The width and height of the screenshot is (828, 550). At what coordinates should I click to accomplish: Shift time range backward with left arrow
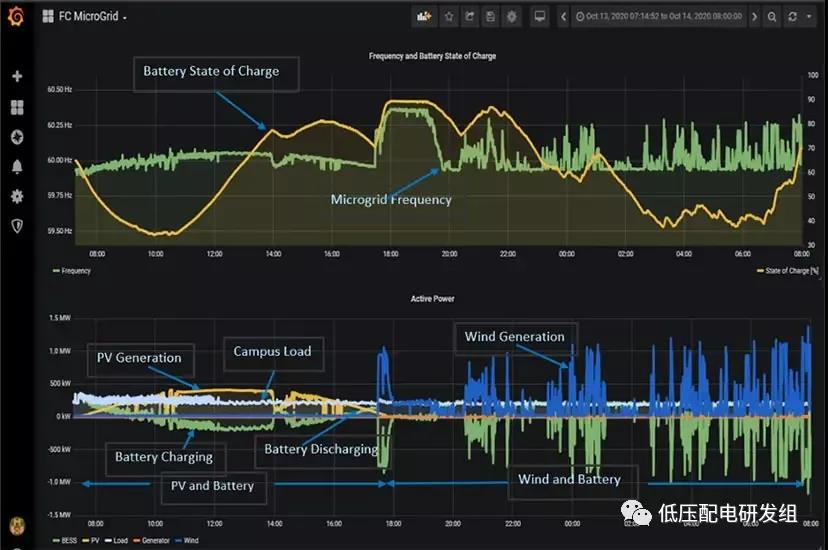click(565, 17)
